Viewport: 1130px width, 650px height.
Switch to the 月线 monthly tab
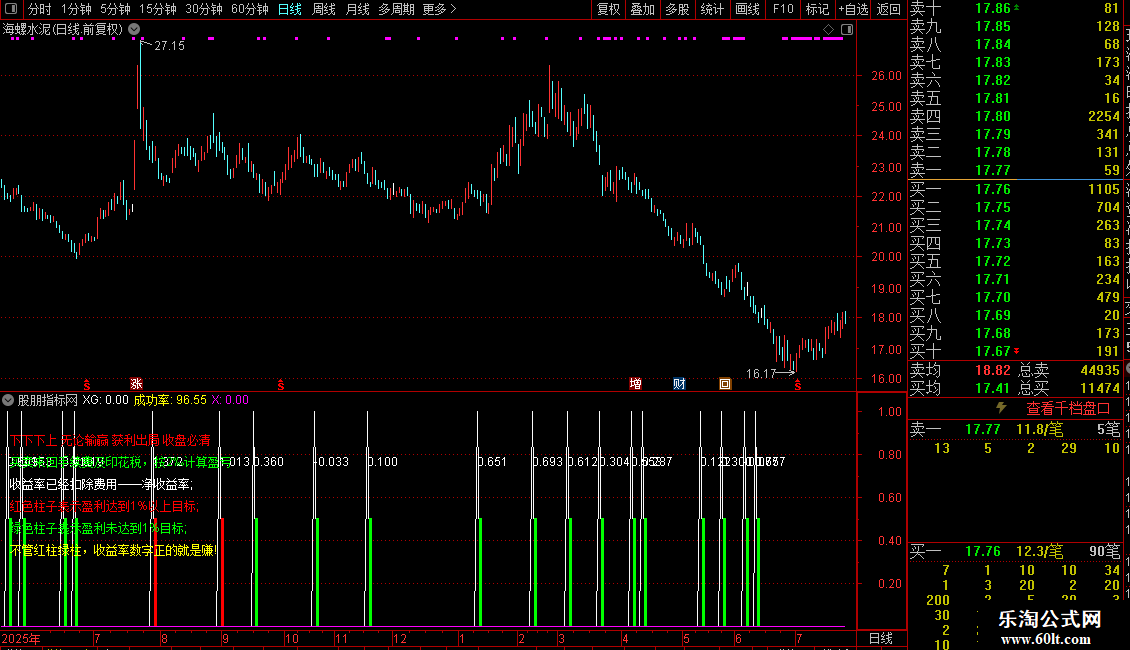tap(357, 9)
